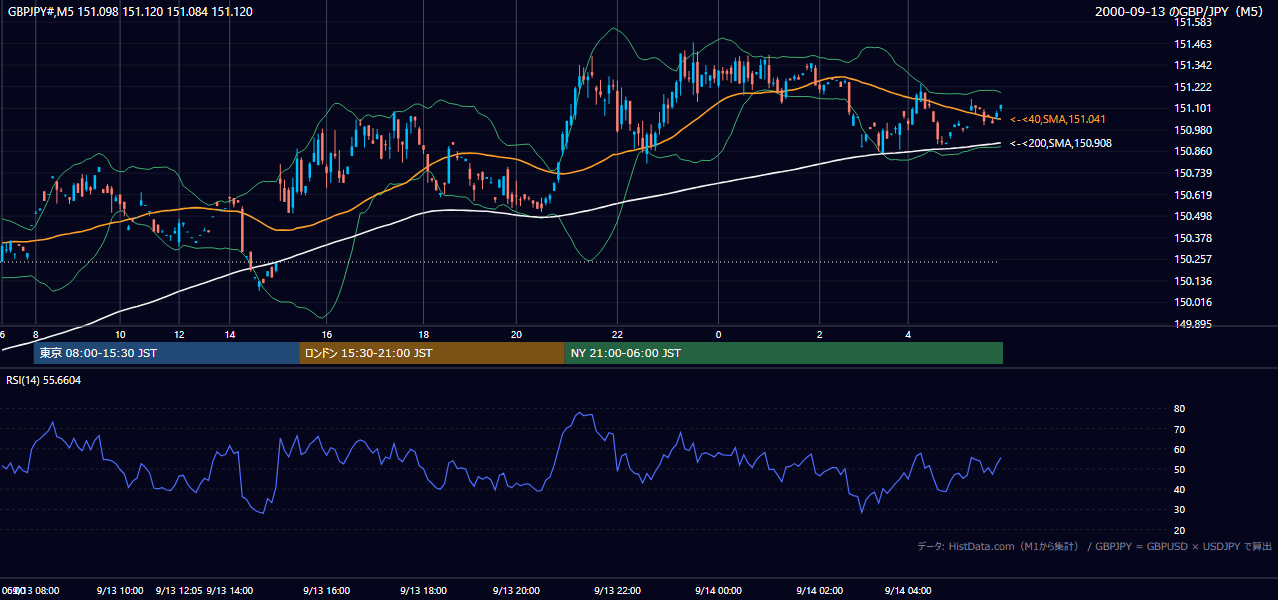Click RSI scale value 30

click(1179, 509)
